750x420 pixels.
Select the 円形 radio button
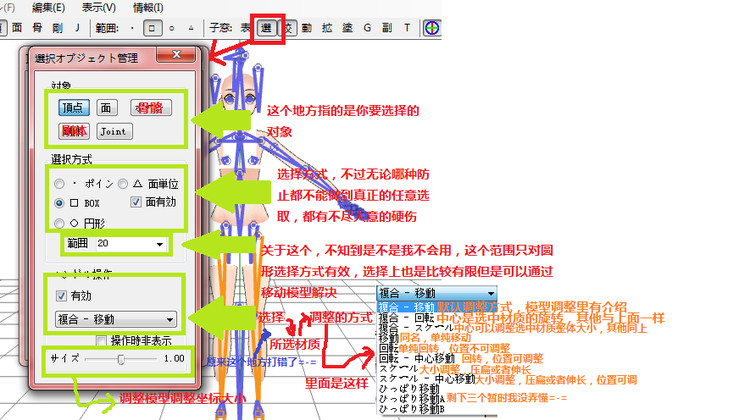(59, 223)
